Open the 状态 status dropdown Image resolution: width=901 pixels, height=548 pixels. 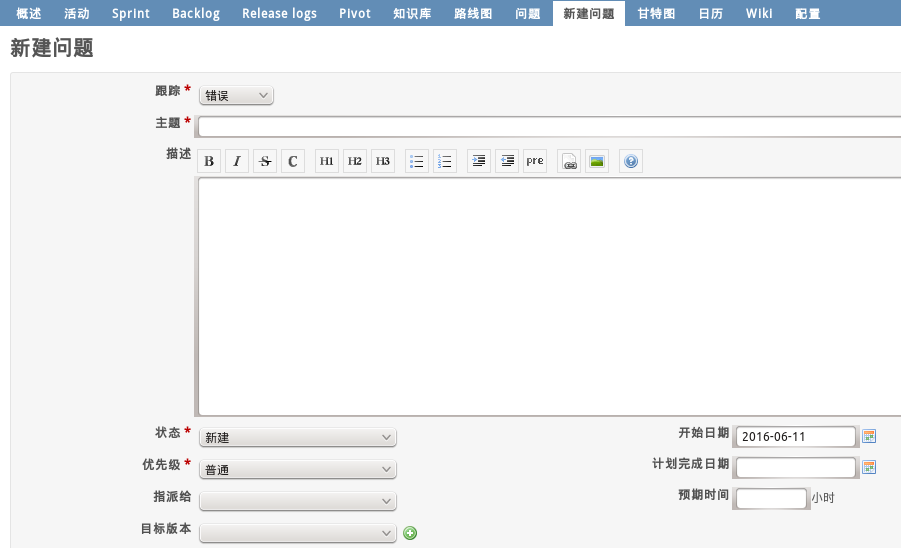click(x=298, y=438)
